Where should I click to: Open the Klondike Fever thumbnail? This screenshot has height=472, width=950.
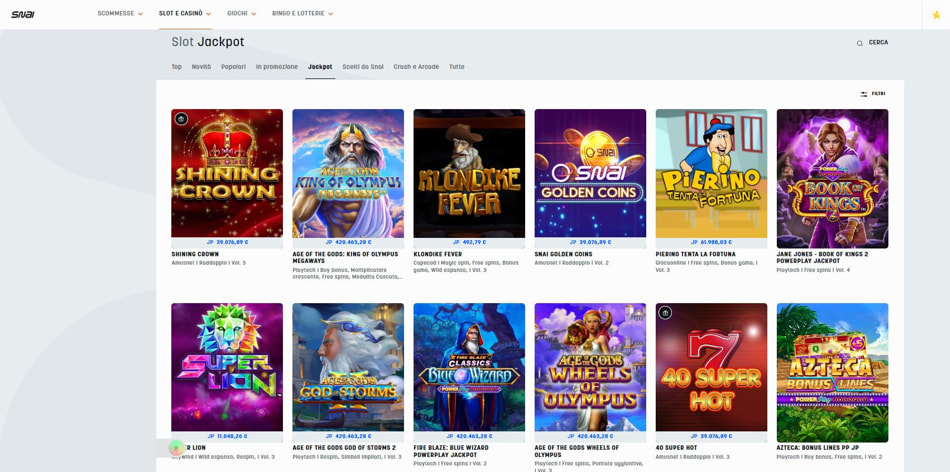click(x=469, y=173)
